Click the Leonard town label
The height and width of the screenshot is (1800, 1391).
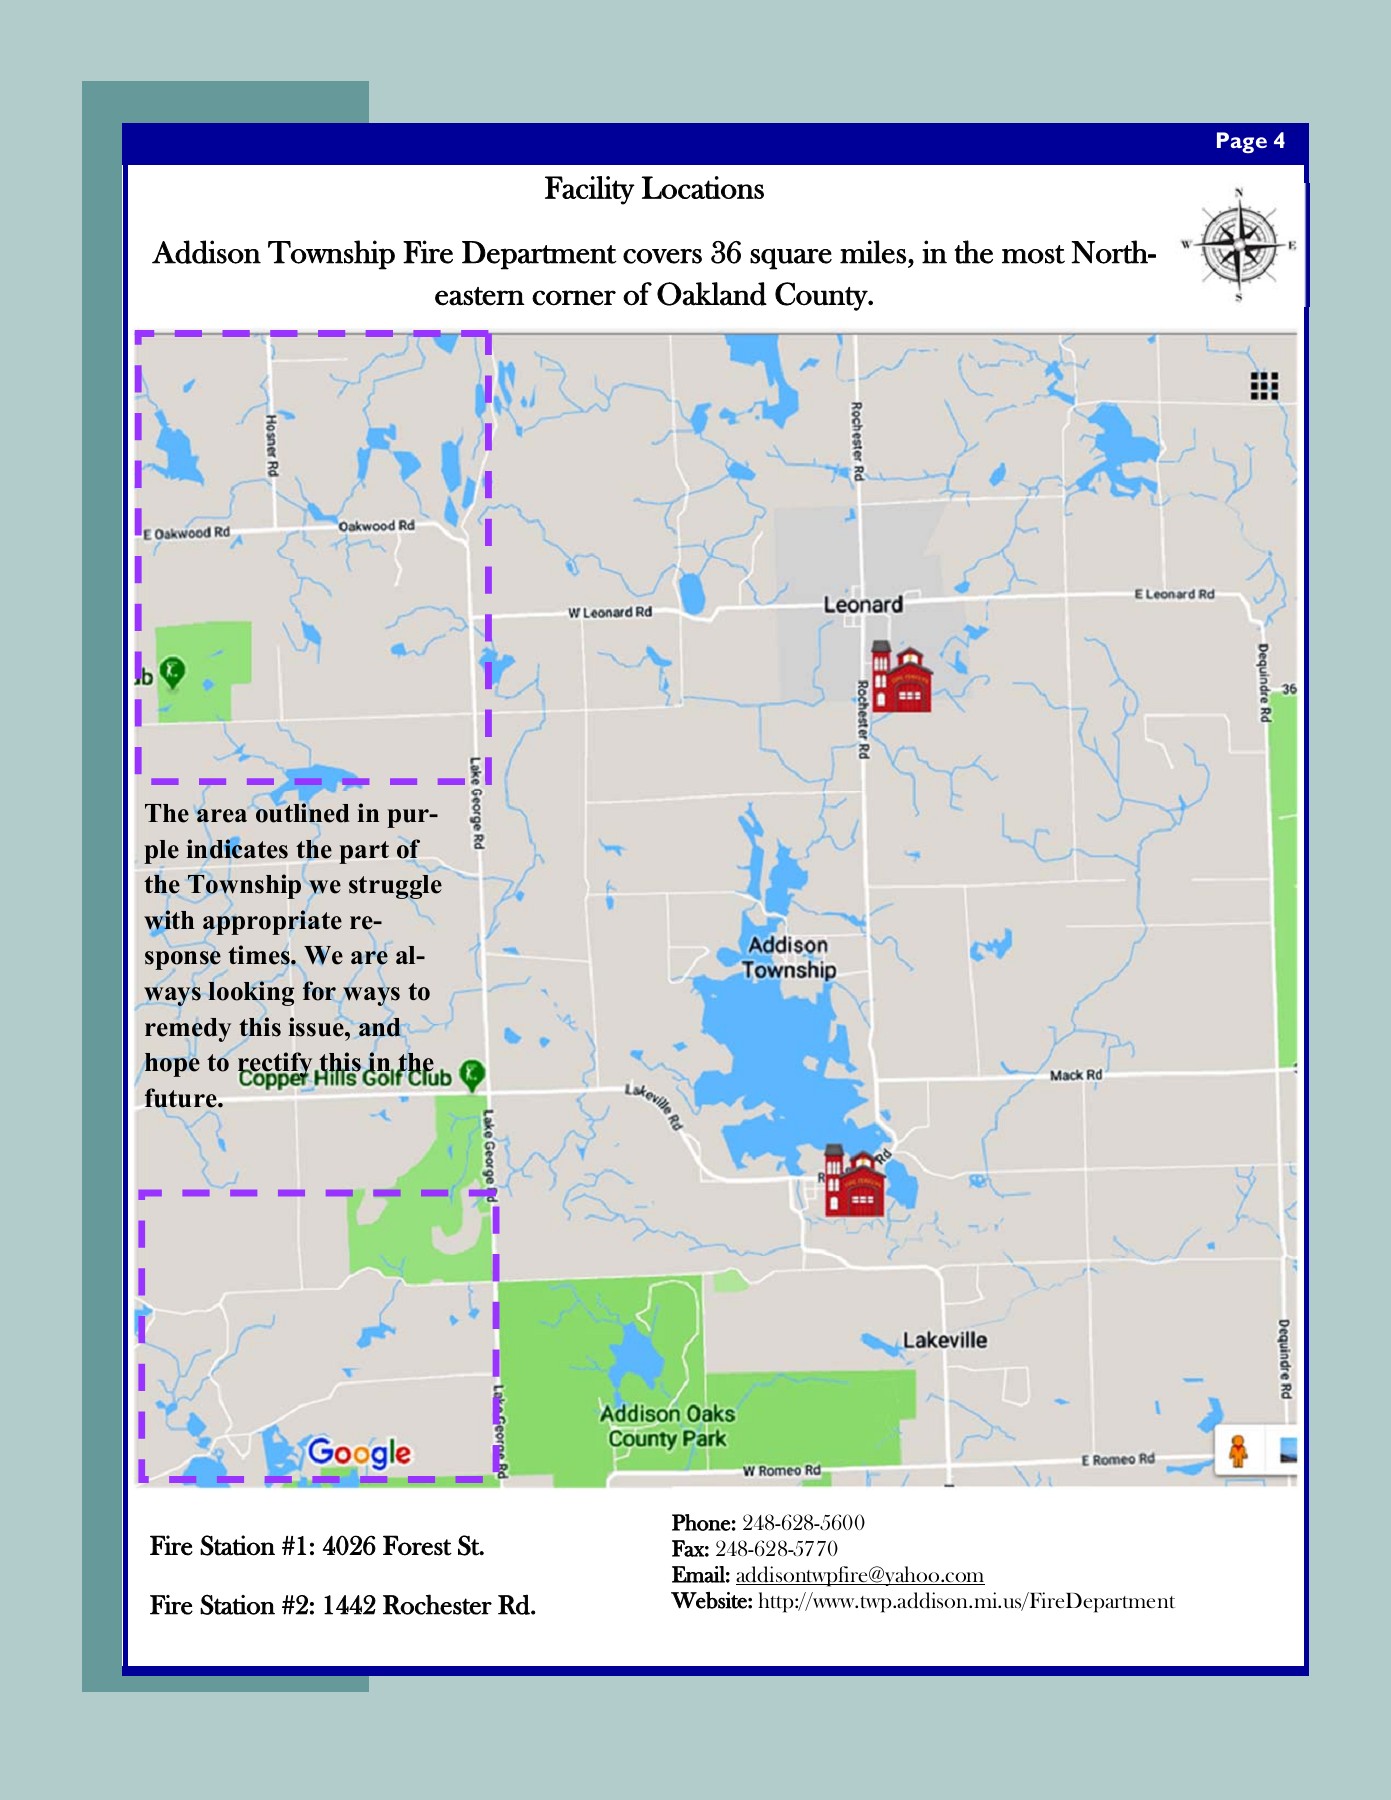pyautogui.click(x=863, y=604)
